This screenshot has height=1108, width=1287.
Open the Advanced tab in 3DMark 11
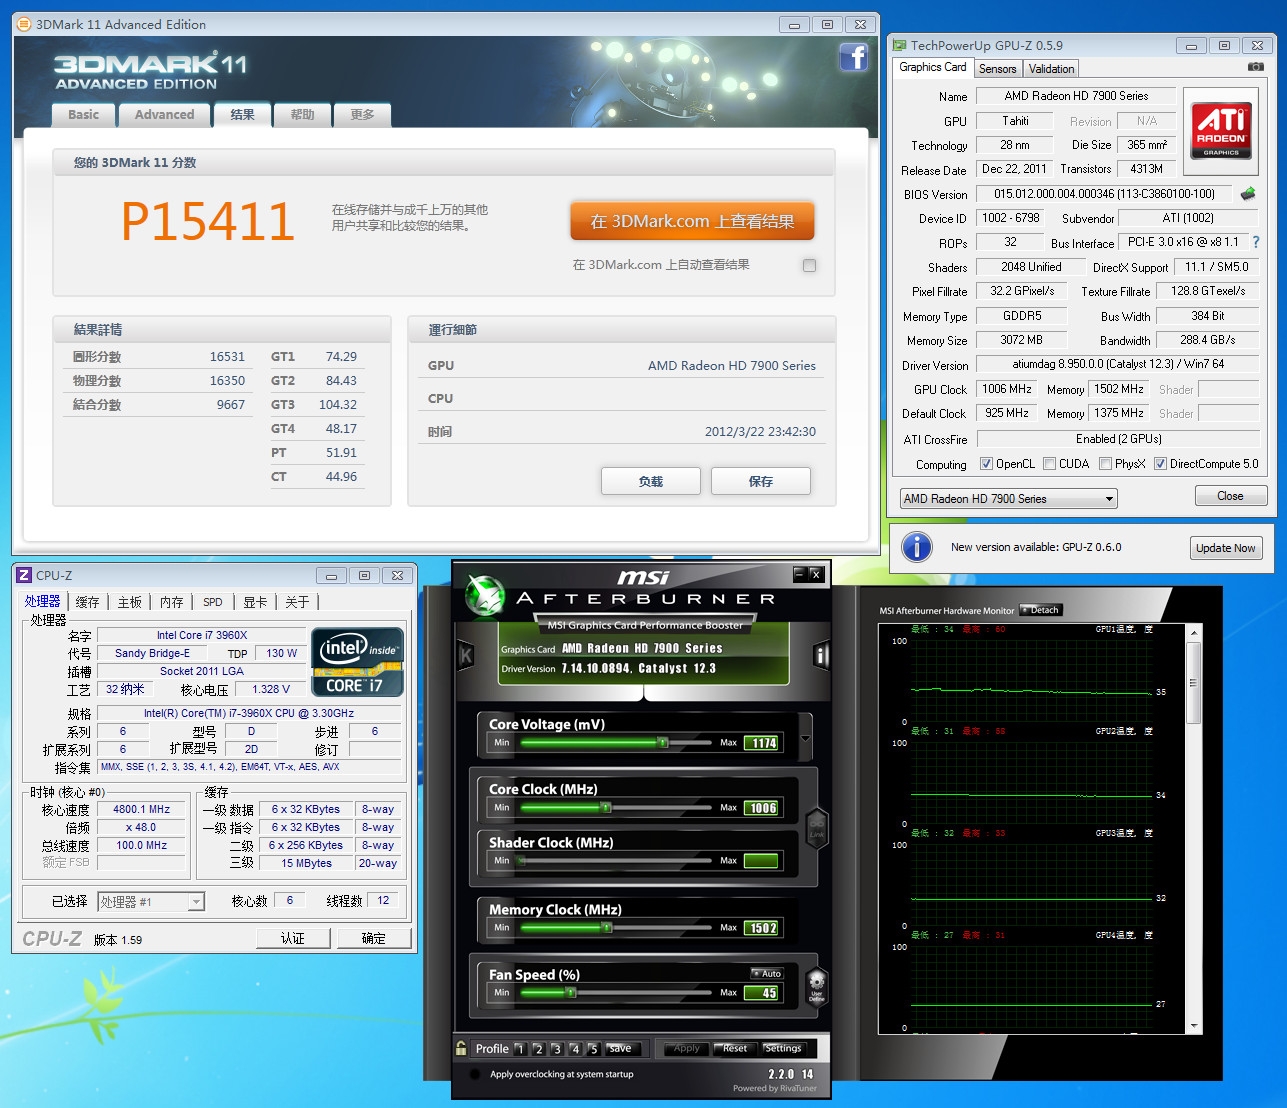point(164,115)
